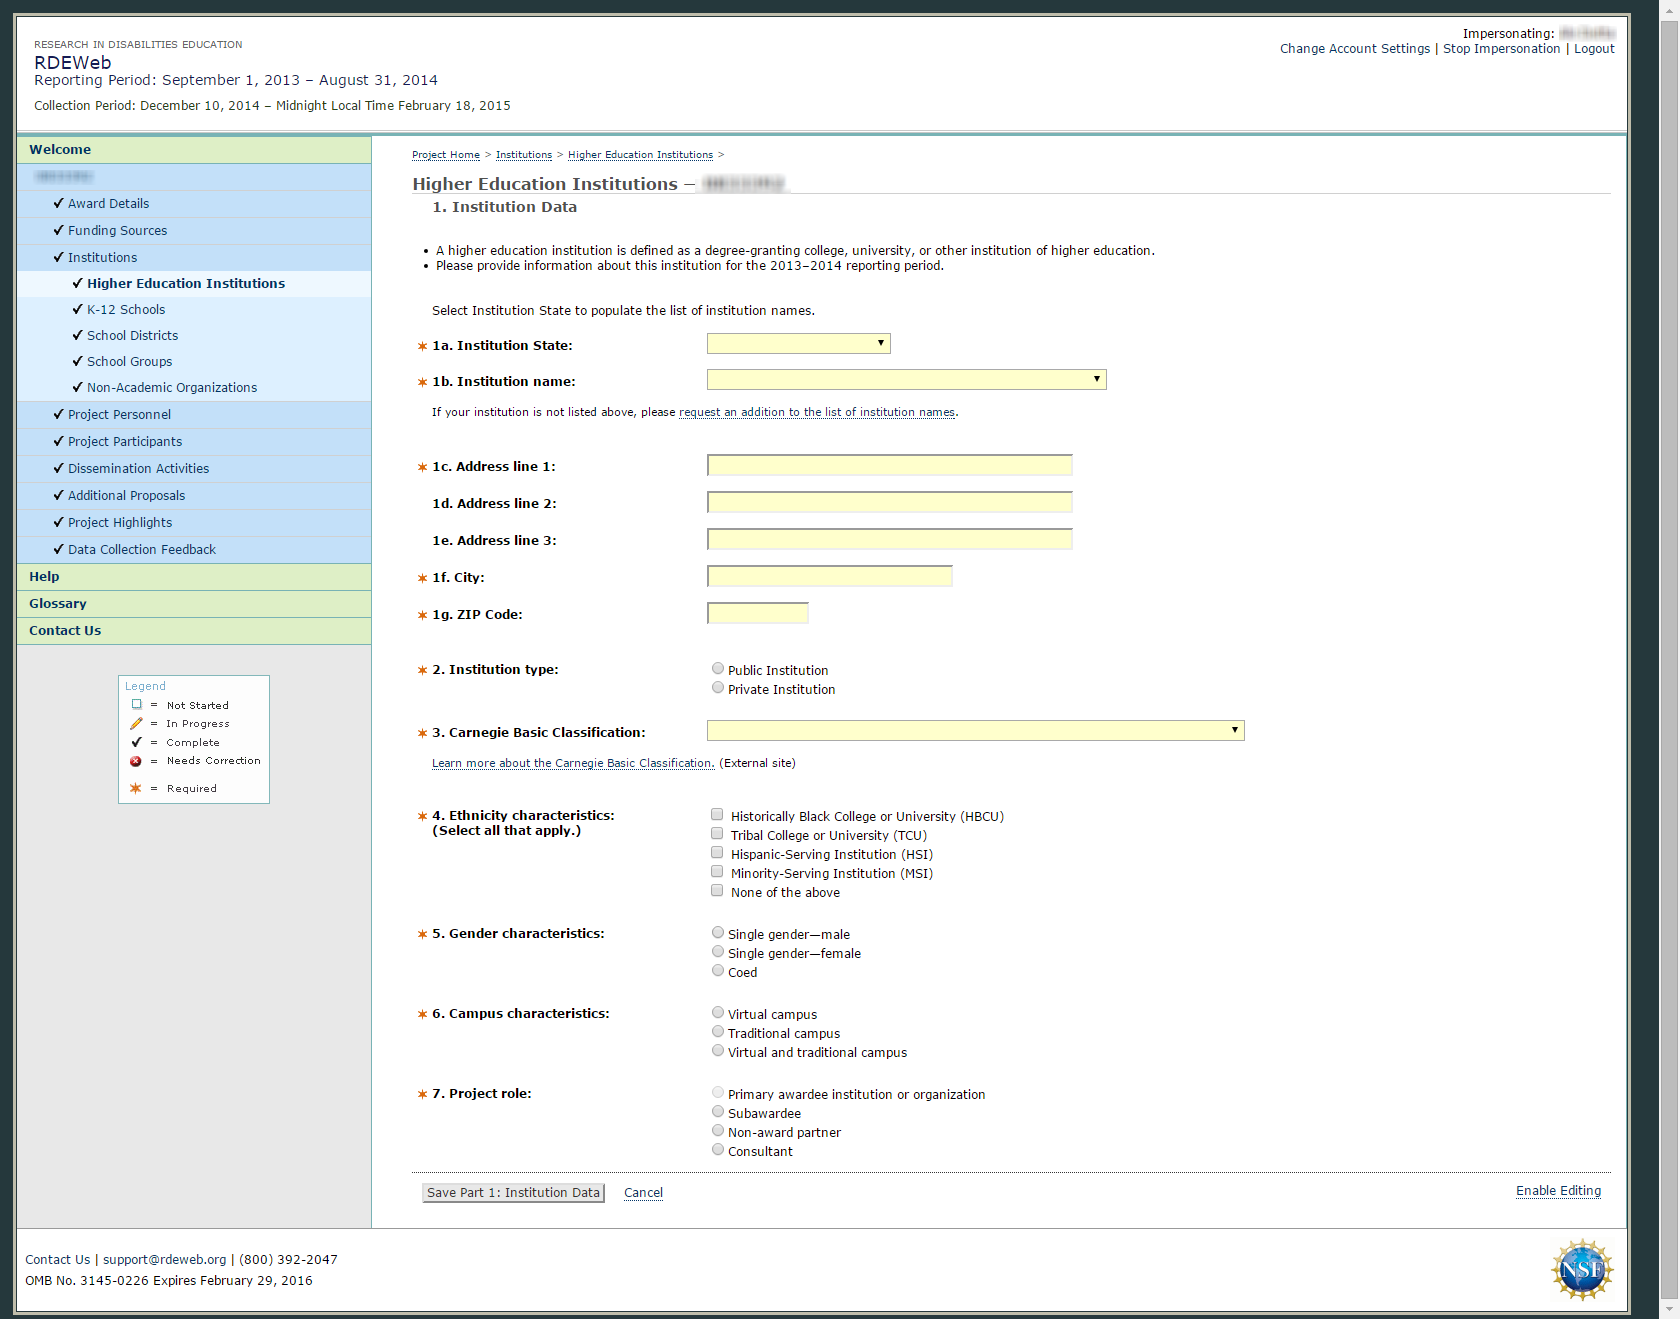Viewport: 1680px width, 1319px height.
Task: Check Hispanic-Serving Institution (HSI) checkbox
Action: point(717,853)
